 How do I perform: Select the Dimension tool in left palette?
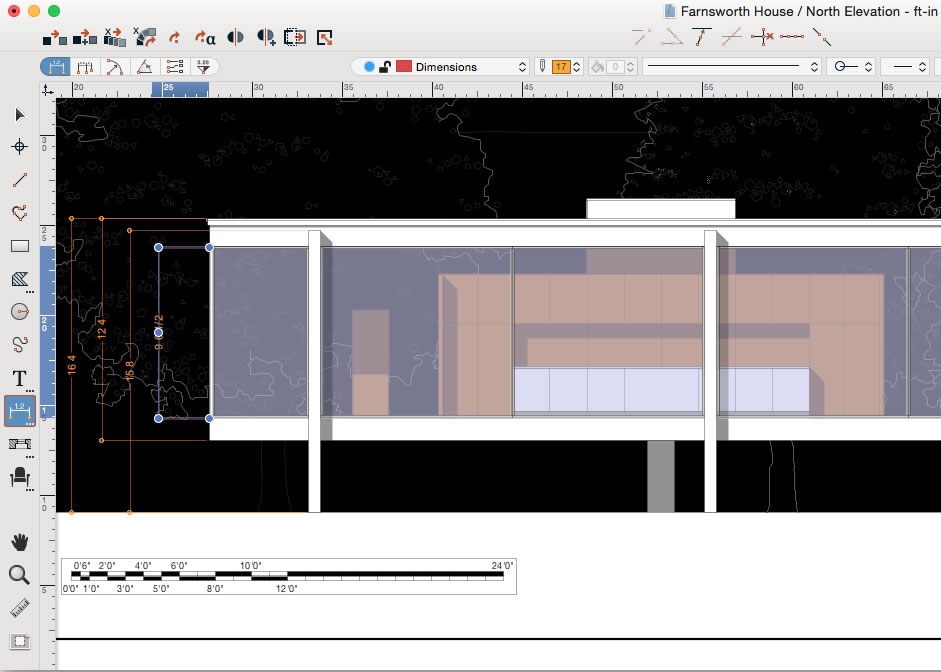[20, 411]
